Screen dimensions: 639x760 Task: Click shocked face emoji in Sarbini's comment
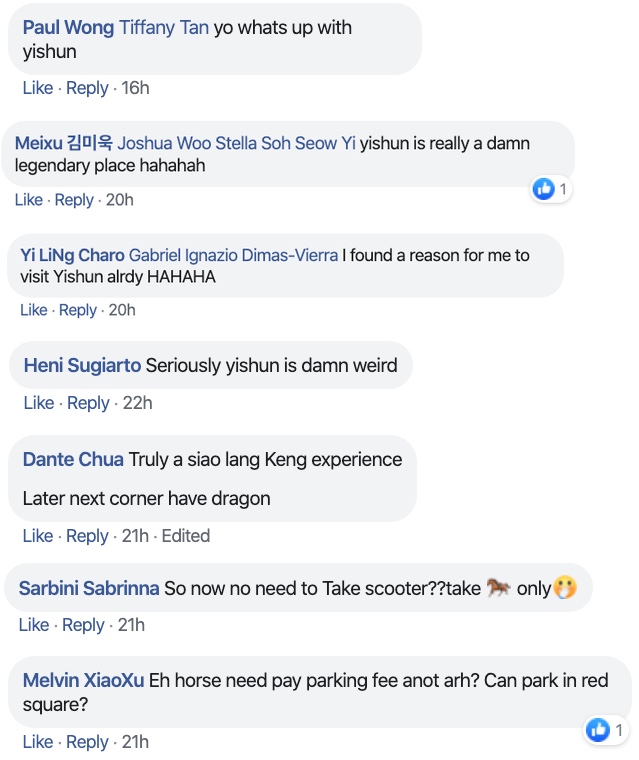[x=565, y=588]
